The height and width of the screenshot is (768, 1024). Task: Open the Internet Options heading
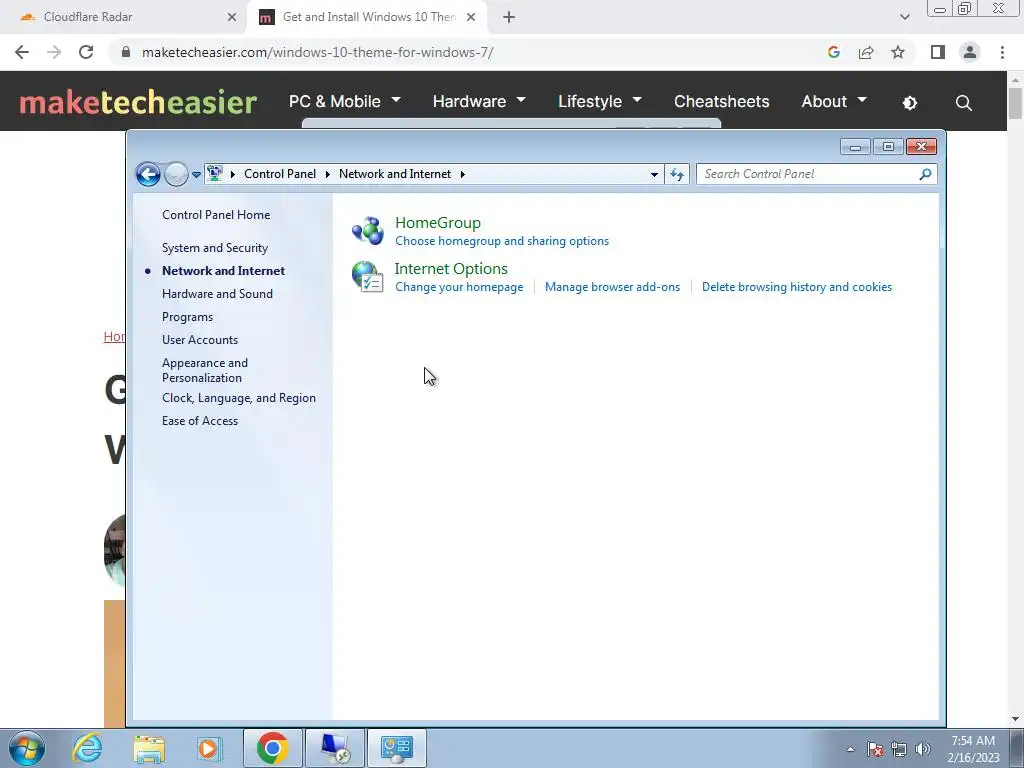(x=451, y=268)
